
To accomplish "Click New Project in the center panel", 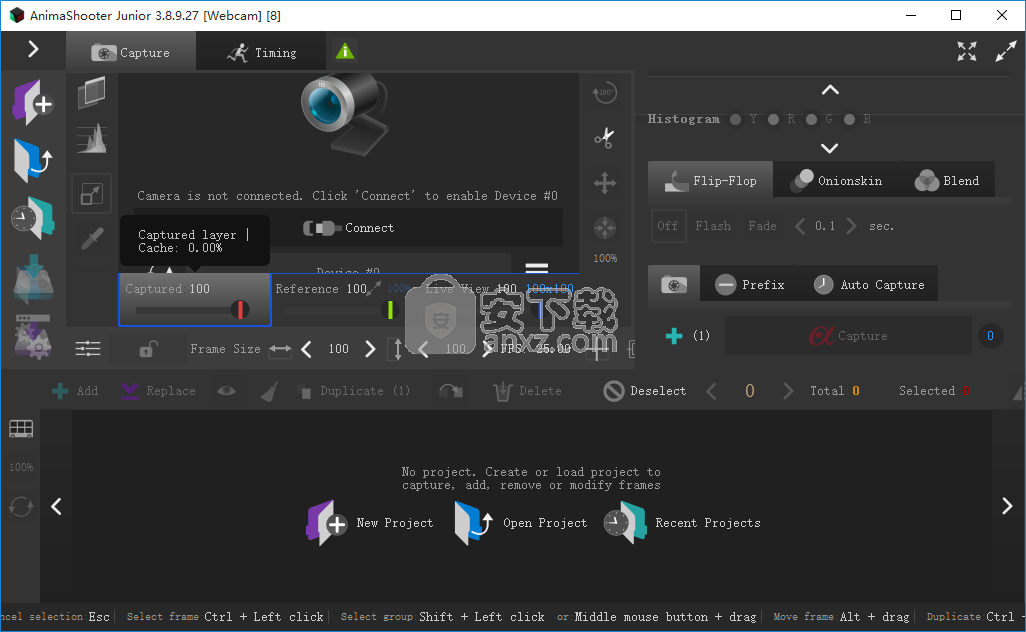I will tap(370, 523).
